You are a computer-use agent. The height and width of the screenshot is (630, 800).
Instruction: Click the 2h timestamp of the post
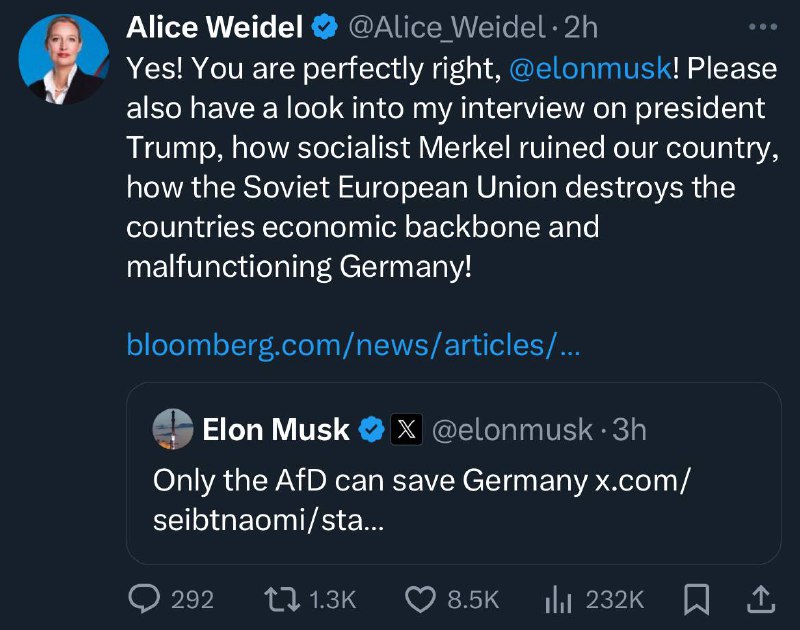coord(581,28)
